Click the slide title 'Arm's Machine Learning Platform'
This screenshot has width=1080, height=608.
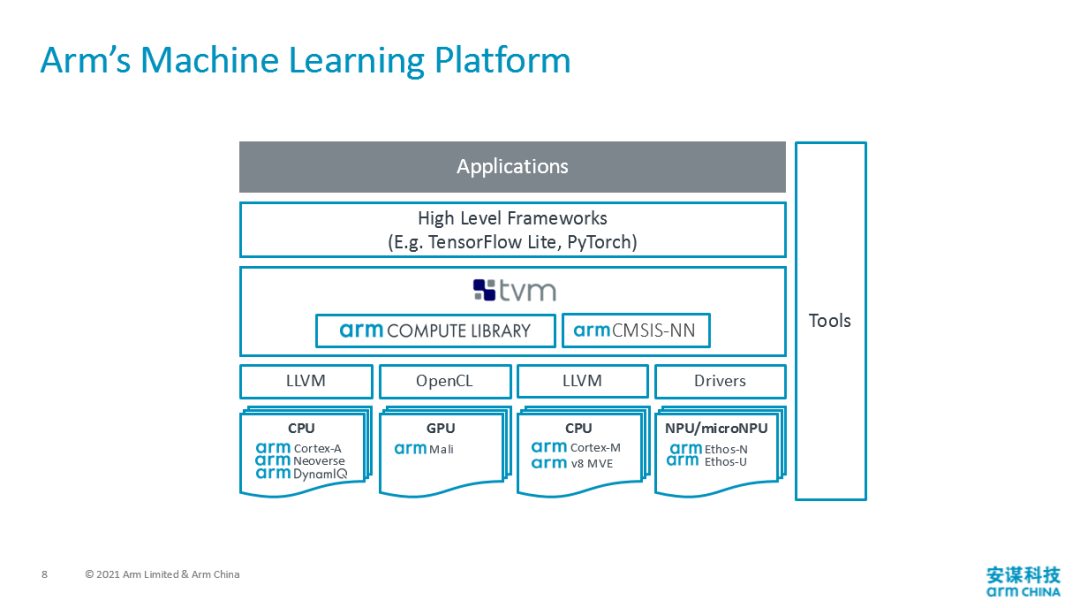coord(306,60)
